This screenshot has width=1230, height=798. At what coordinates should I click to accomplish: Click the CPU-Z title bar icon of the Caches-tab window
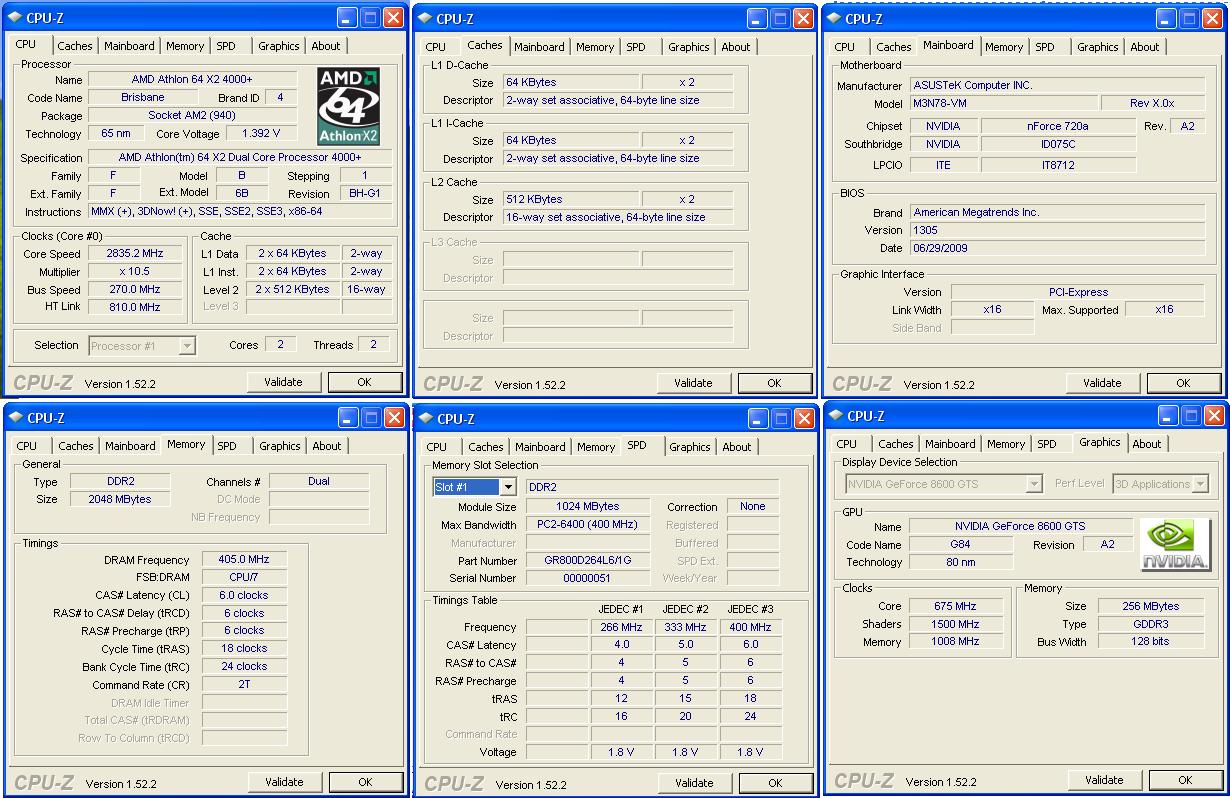tap(424, 18)
